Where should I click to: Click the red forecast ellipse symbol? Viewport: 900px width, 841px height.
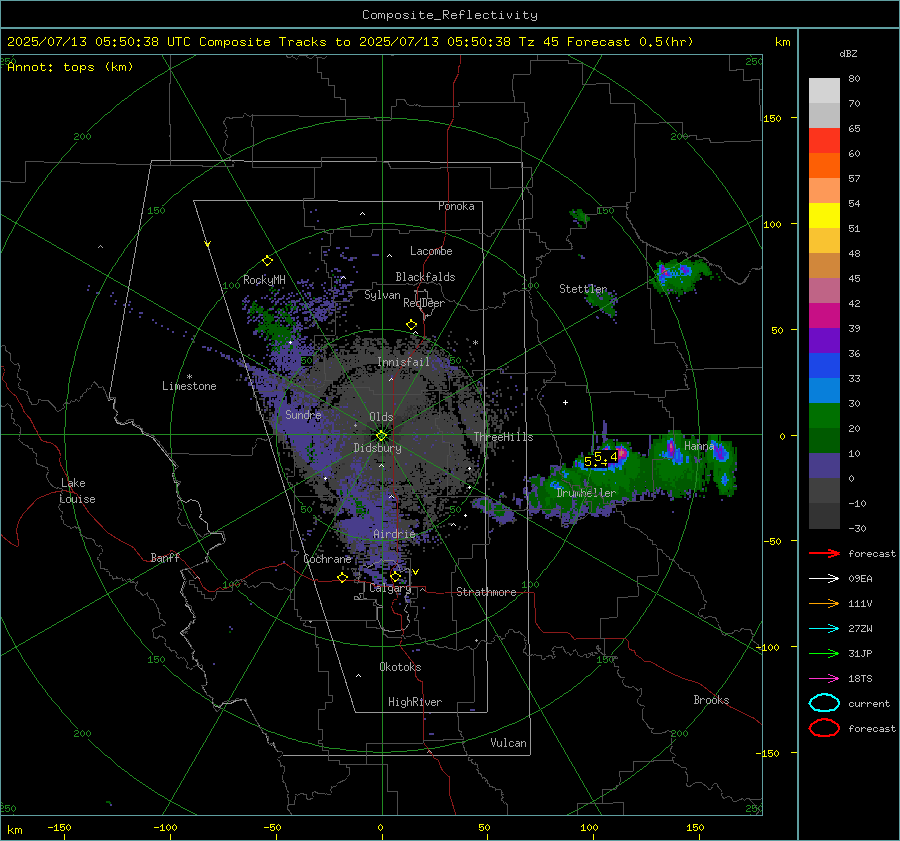[x=824, y=728]
